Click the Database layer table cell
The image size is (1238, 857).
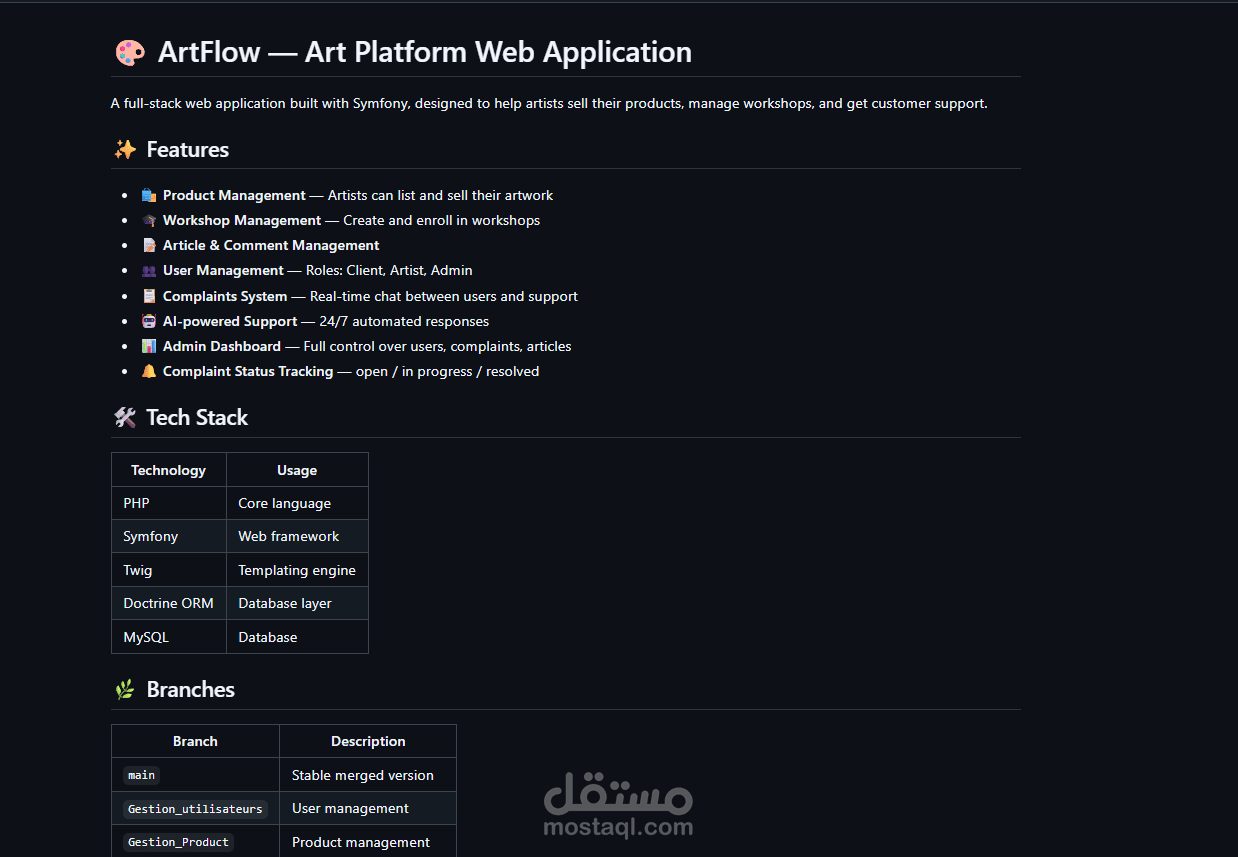297,603
